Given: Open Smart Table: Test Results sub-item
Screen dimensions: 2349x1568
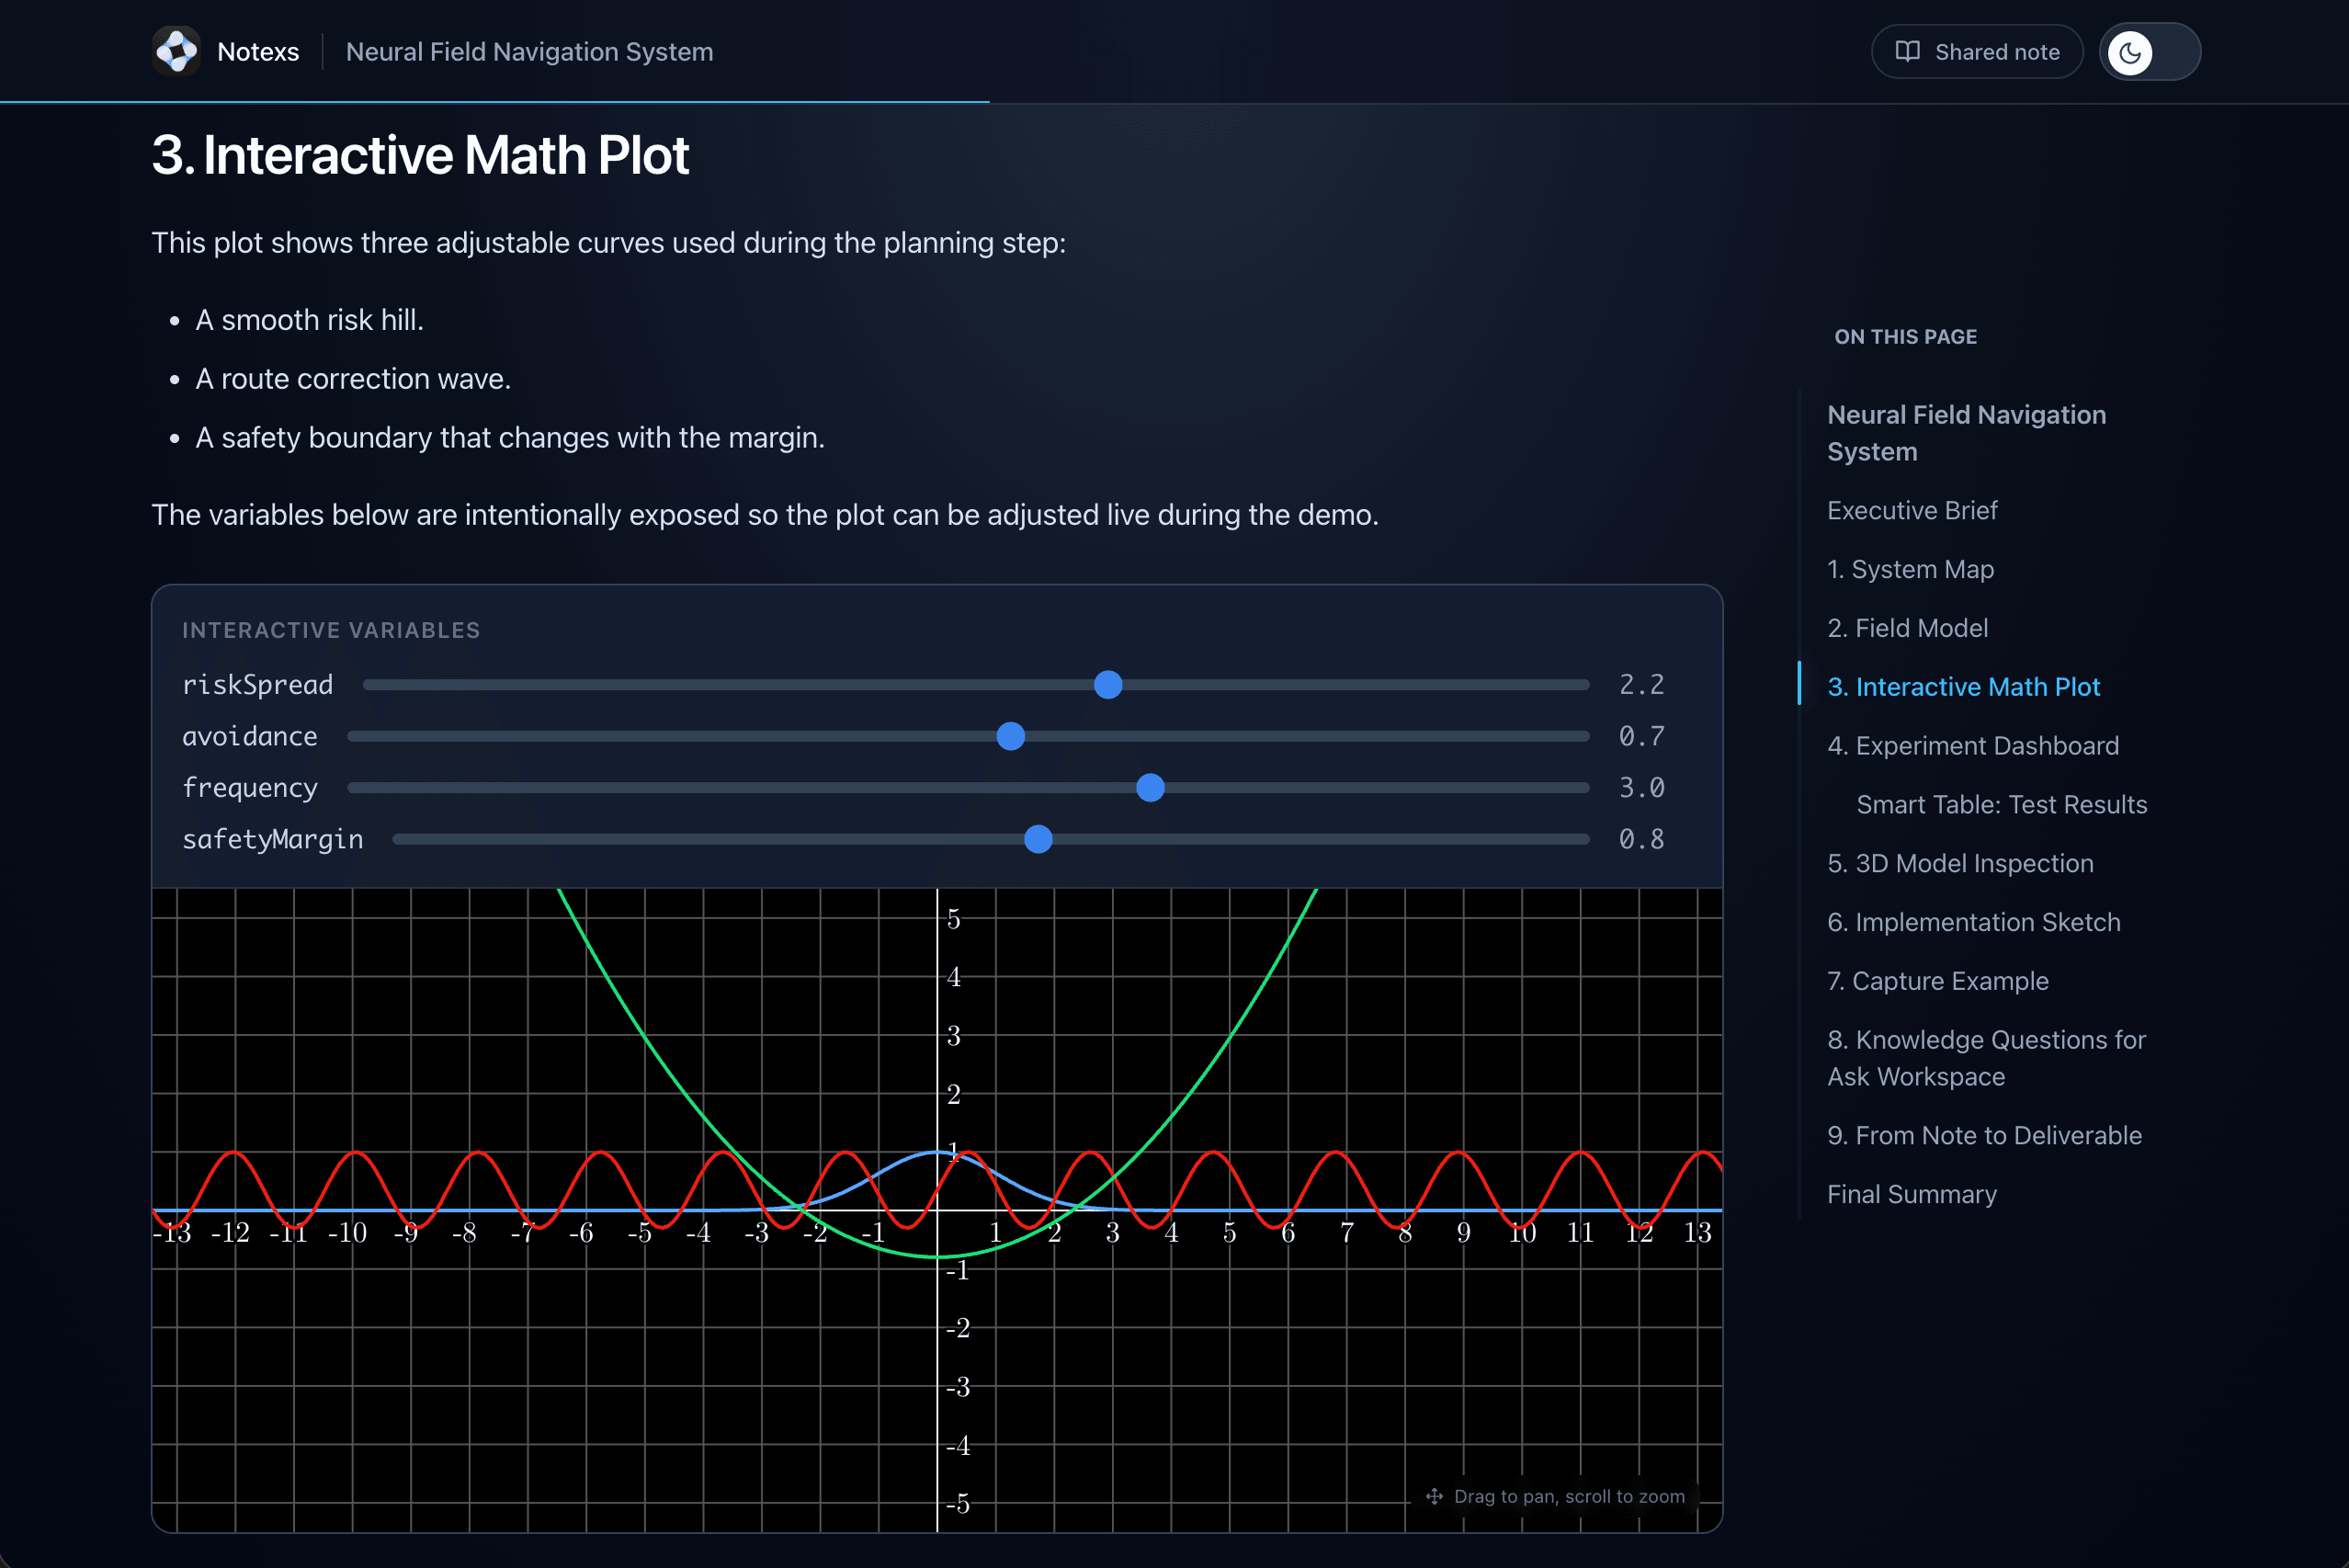Looking at the screenshot, I should [2001, 804].
